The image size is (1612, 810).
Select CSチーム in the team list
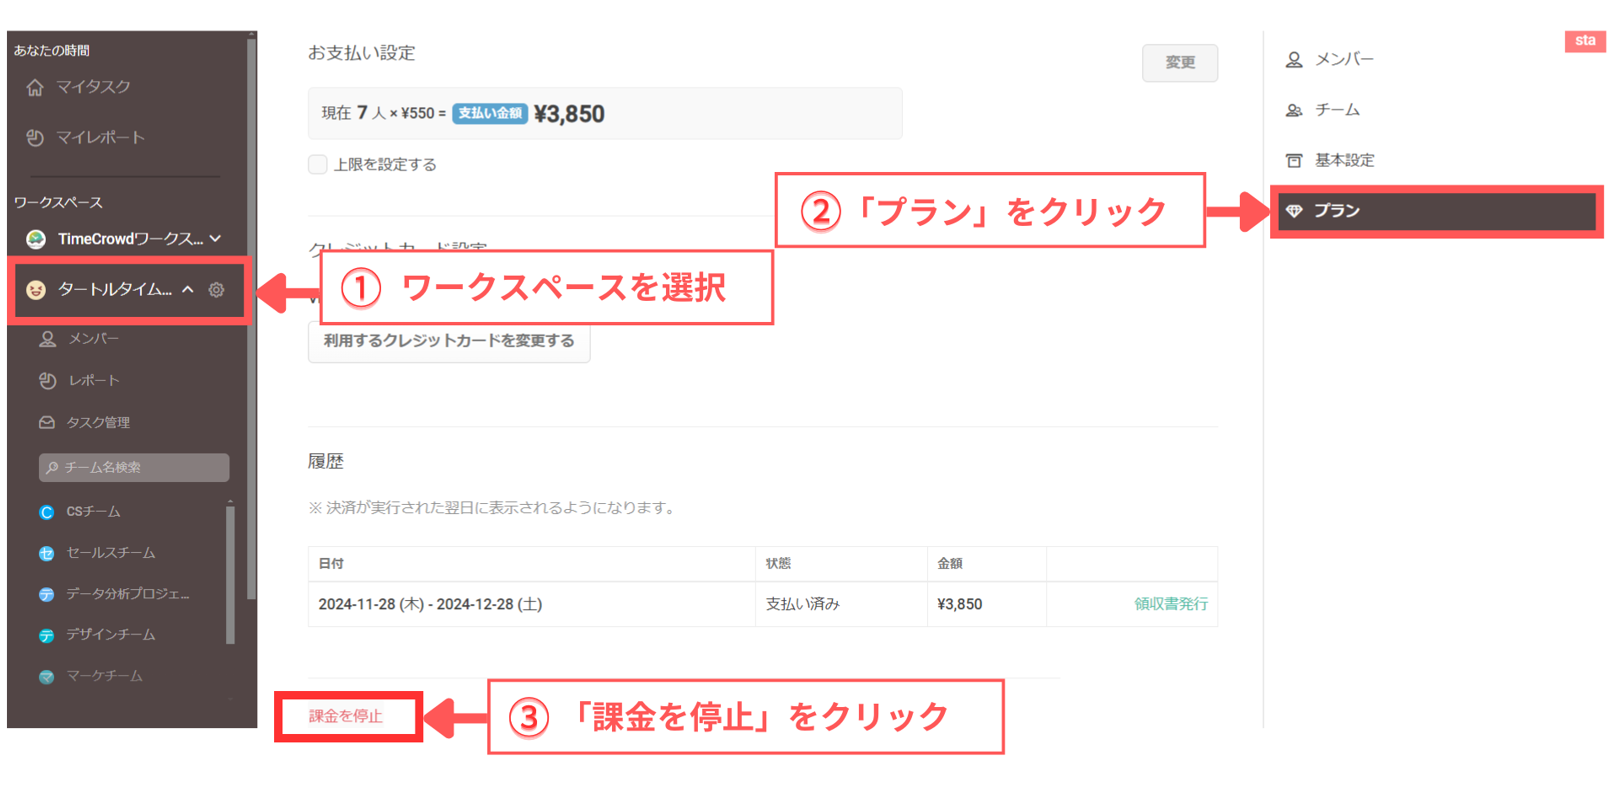(93, 512)
